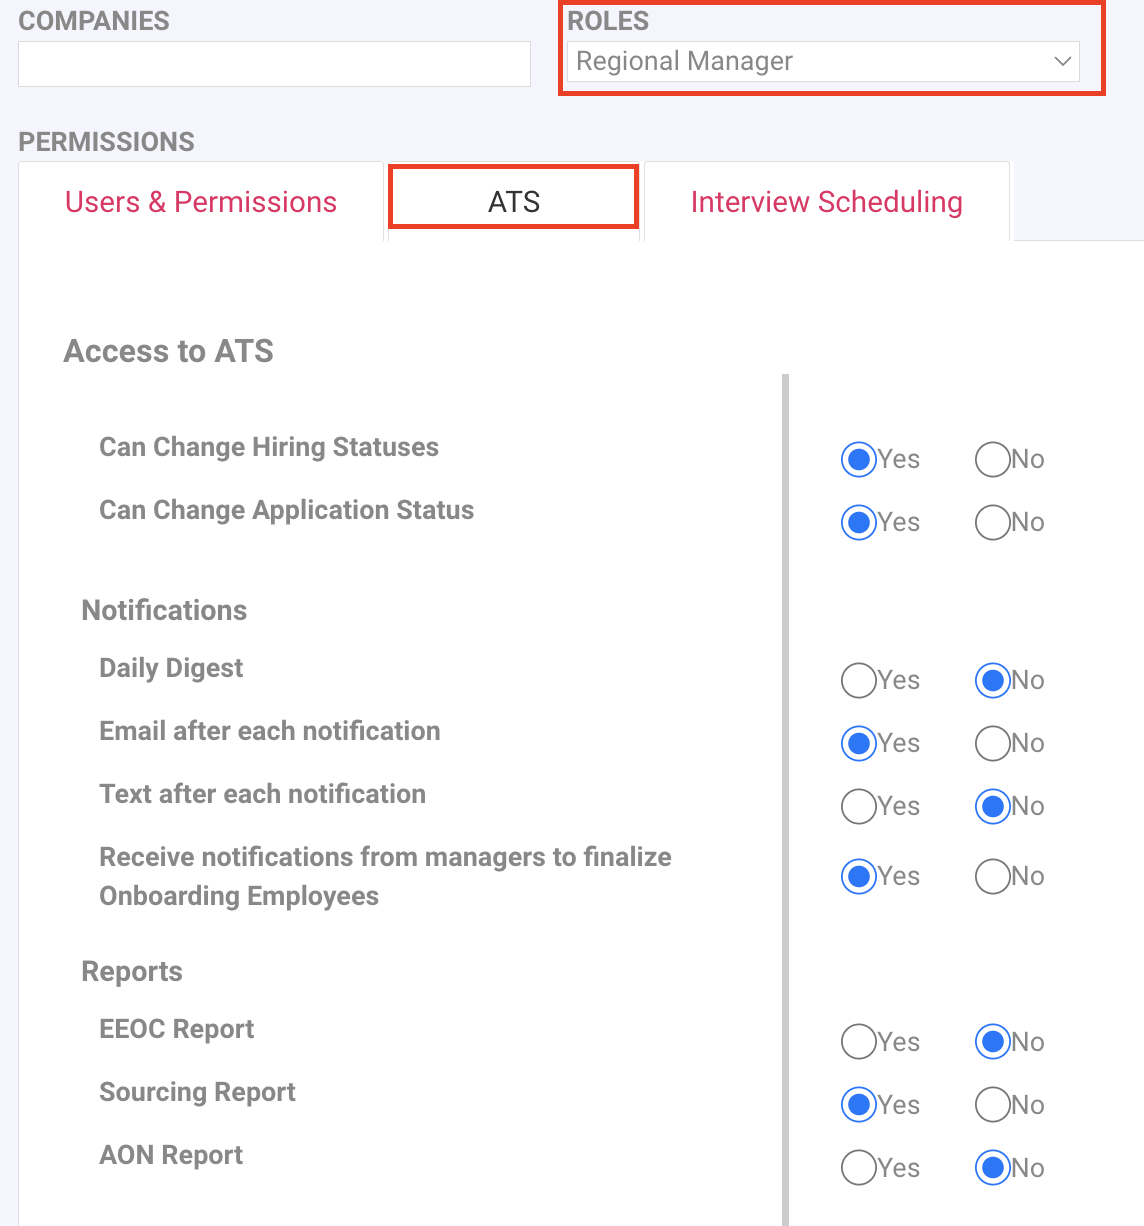Open the Roles dropdown showing Regional Manager
Screen dimensions: 1144x1226
[x=822, y=62]
